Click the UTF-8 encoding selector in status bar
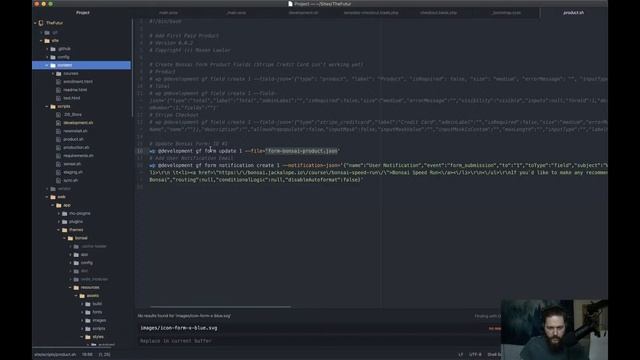Screen dimensions: 640x360 476,355
